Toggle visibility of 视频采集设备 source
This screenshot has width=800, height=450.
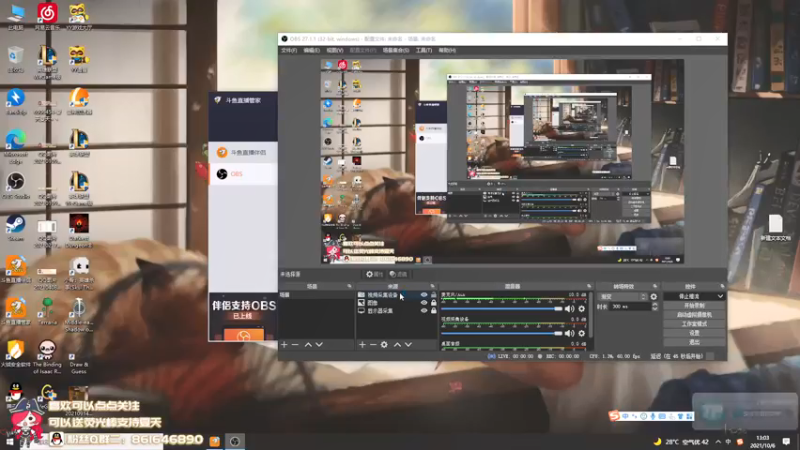424,295
